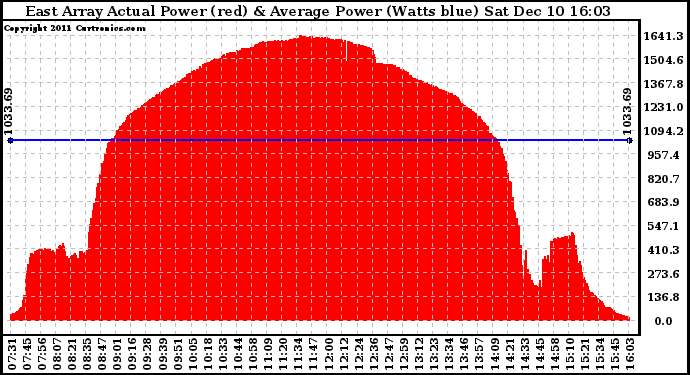Click the chart title text

(318, 11)
